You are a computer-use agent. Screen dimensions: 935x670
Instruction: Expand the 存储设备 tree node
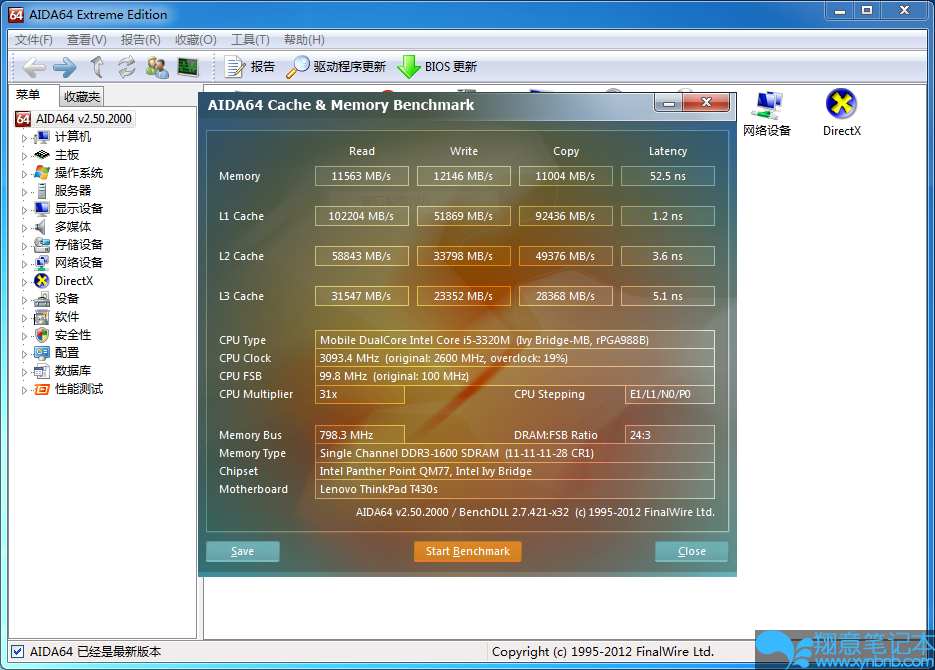pos(24,246)
